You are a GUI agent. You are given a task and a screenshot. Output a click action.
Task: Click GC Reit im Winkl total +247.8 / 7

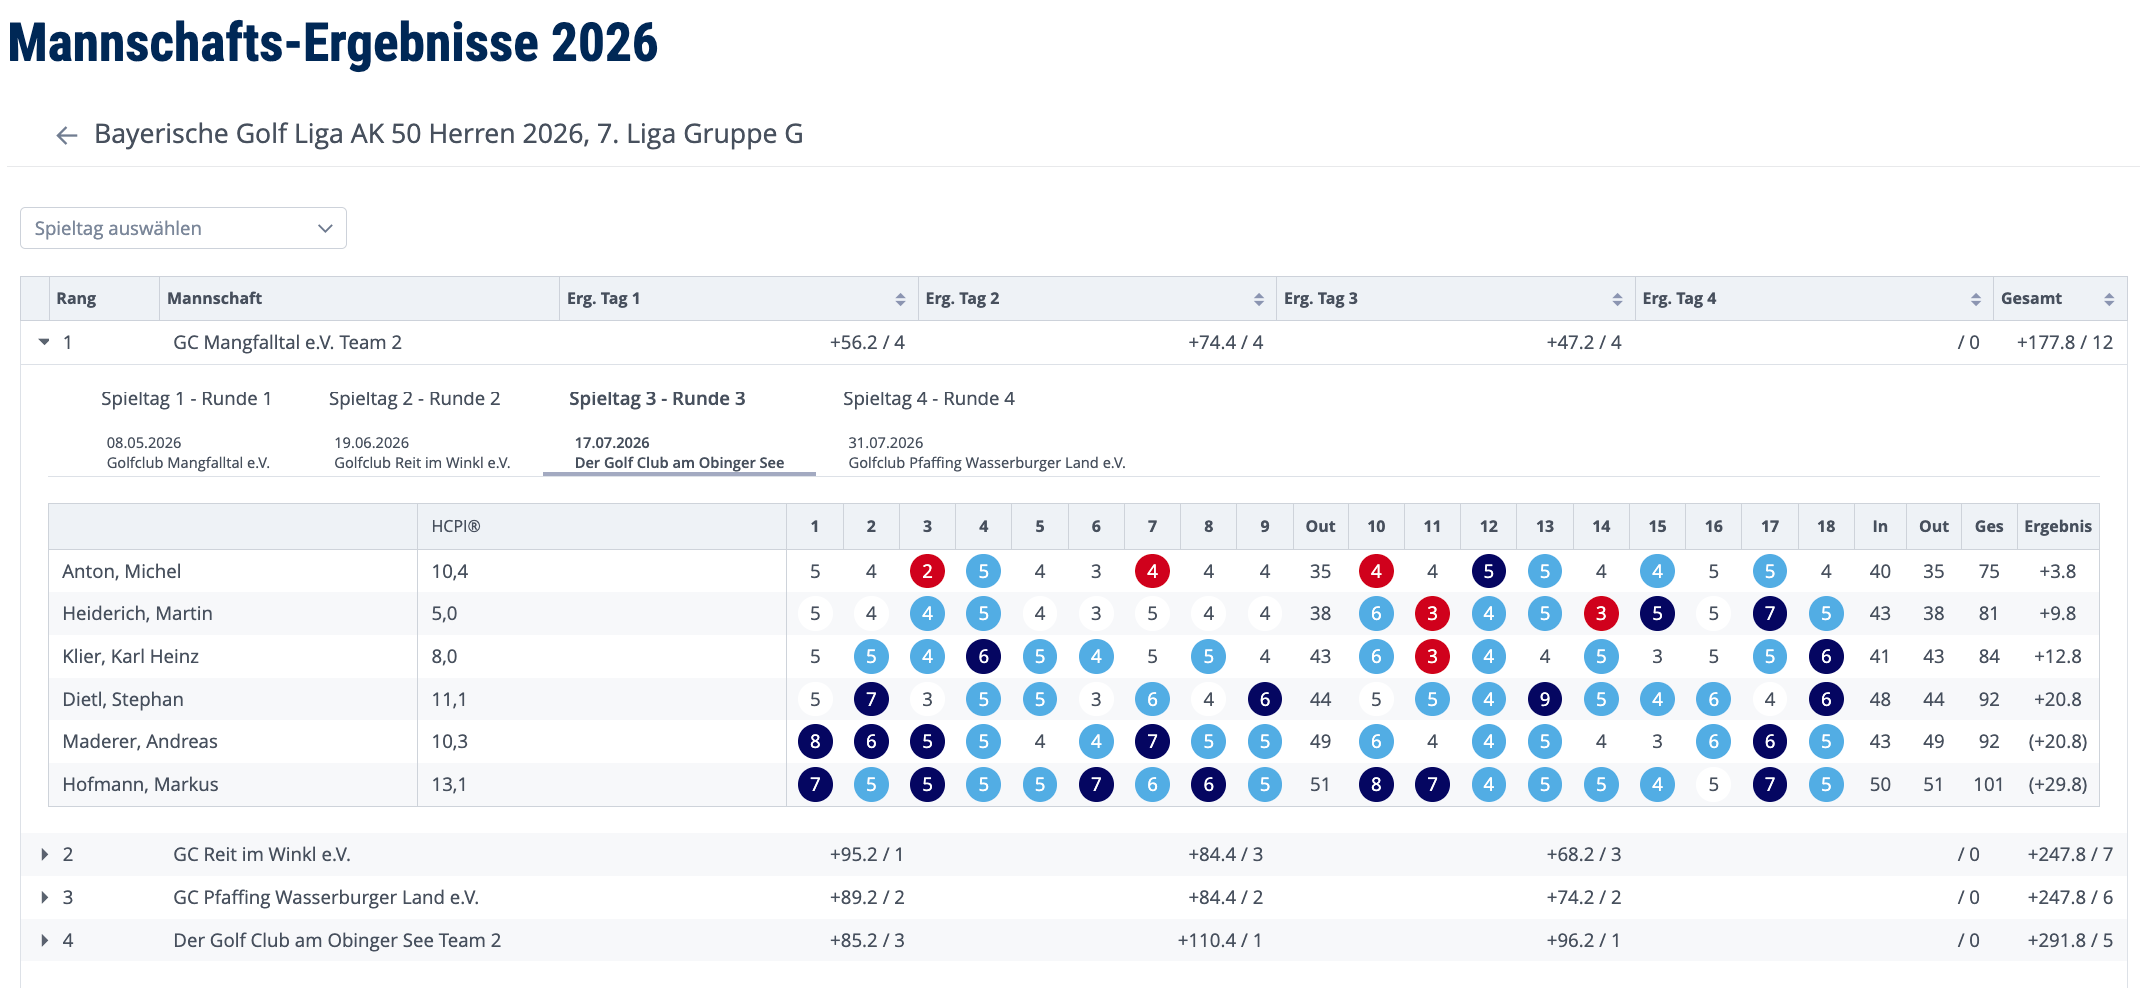coord(2070,854)
